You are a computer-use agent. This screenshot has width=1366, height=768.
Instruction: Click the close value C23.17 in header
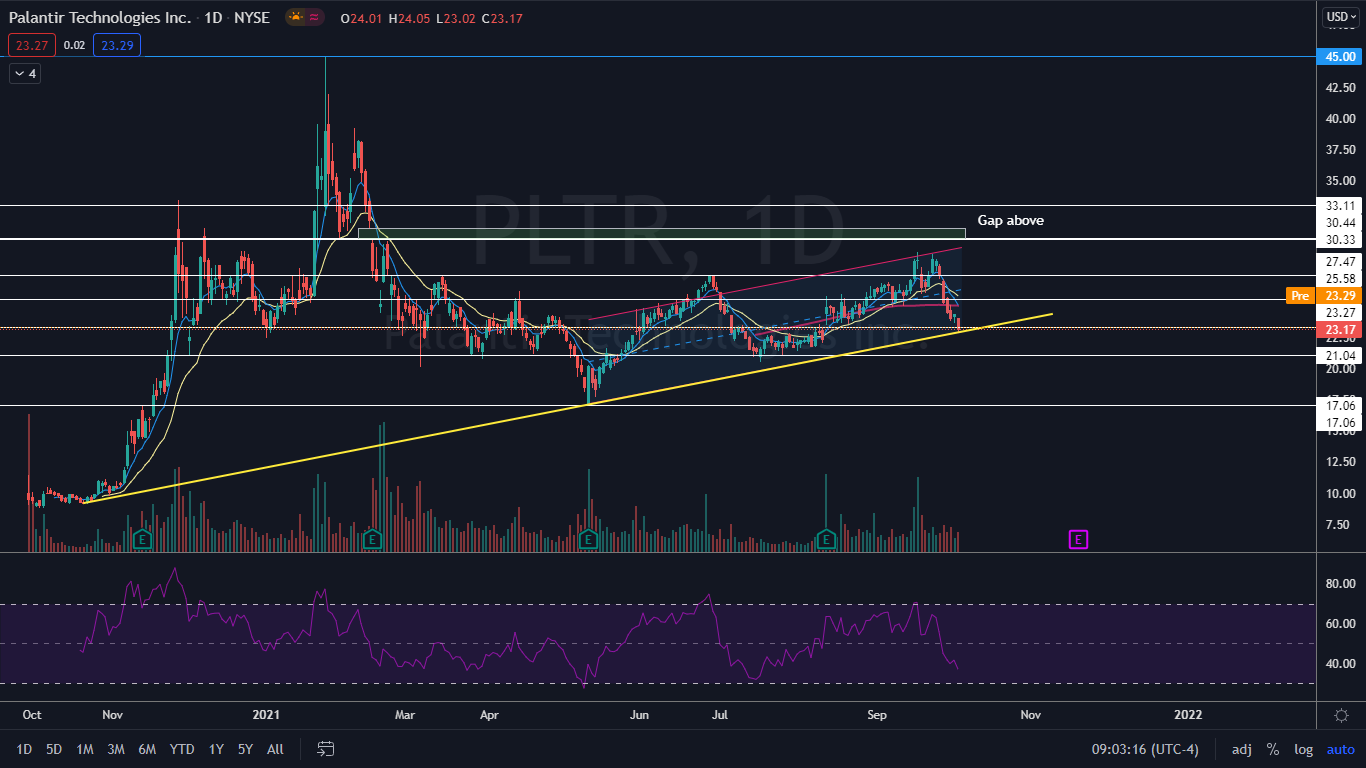click(x=502, y=19)
